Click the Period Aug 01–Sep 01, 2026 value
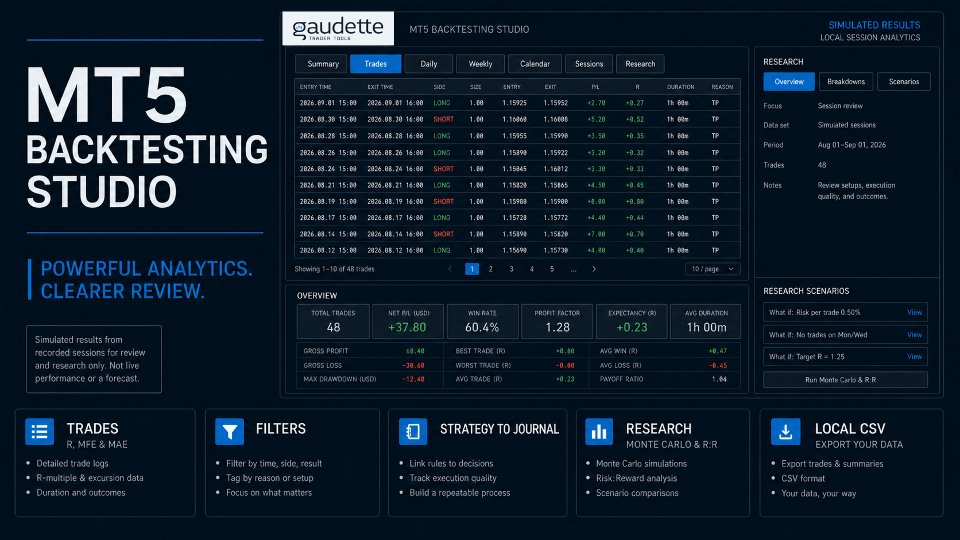Screen dimensions: 960x540 pyautogui.click(x=852, y=145)
